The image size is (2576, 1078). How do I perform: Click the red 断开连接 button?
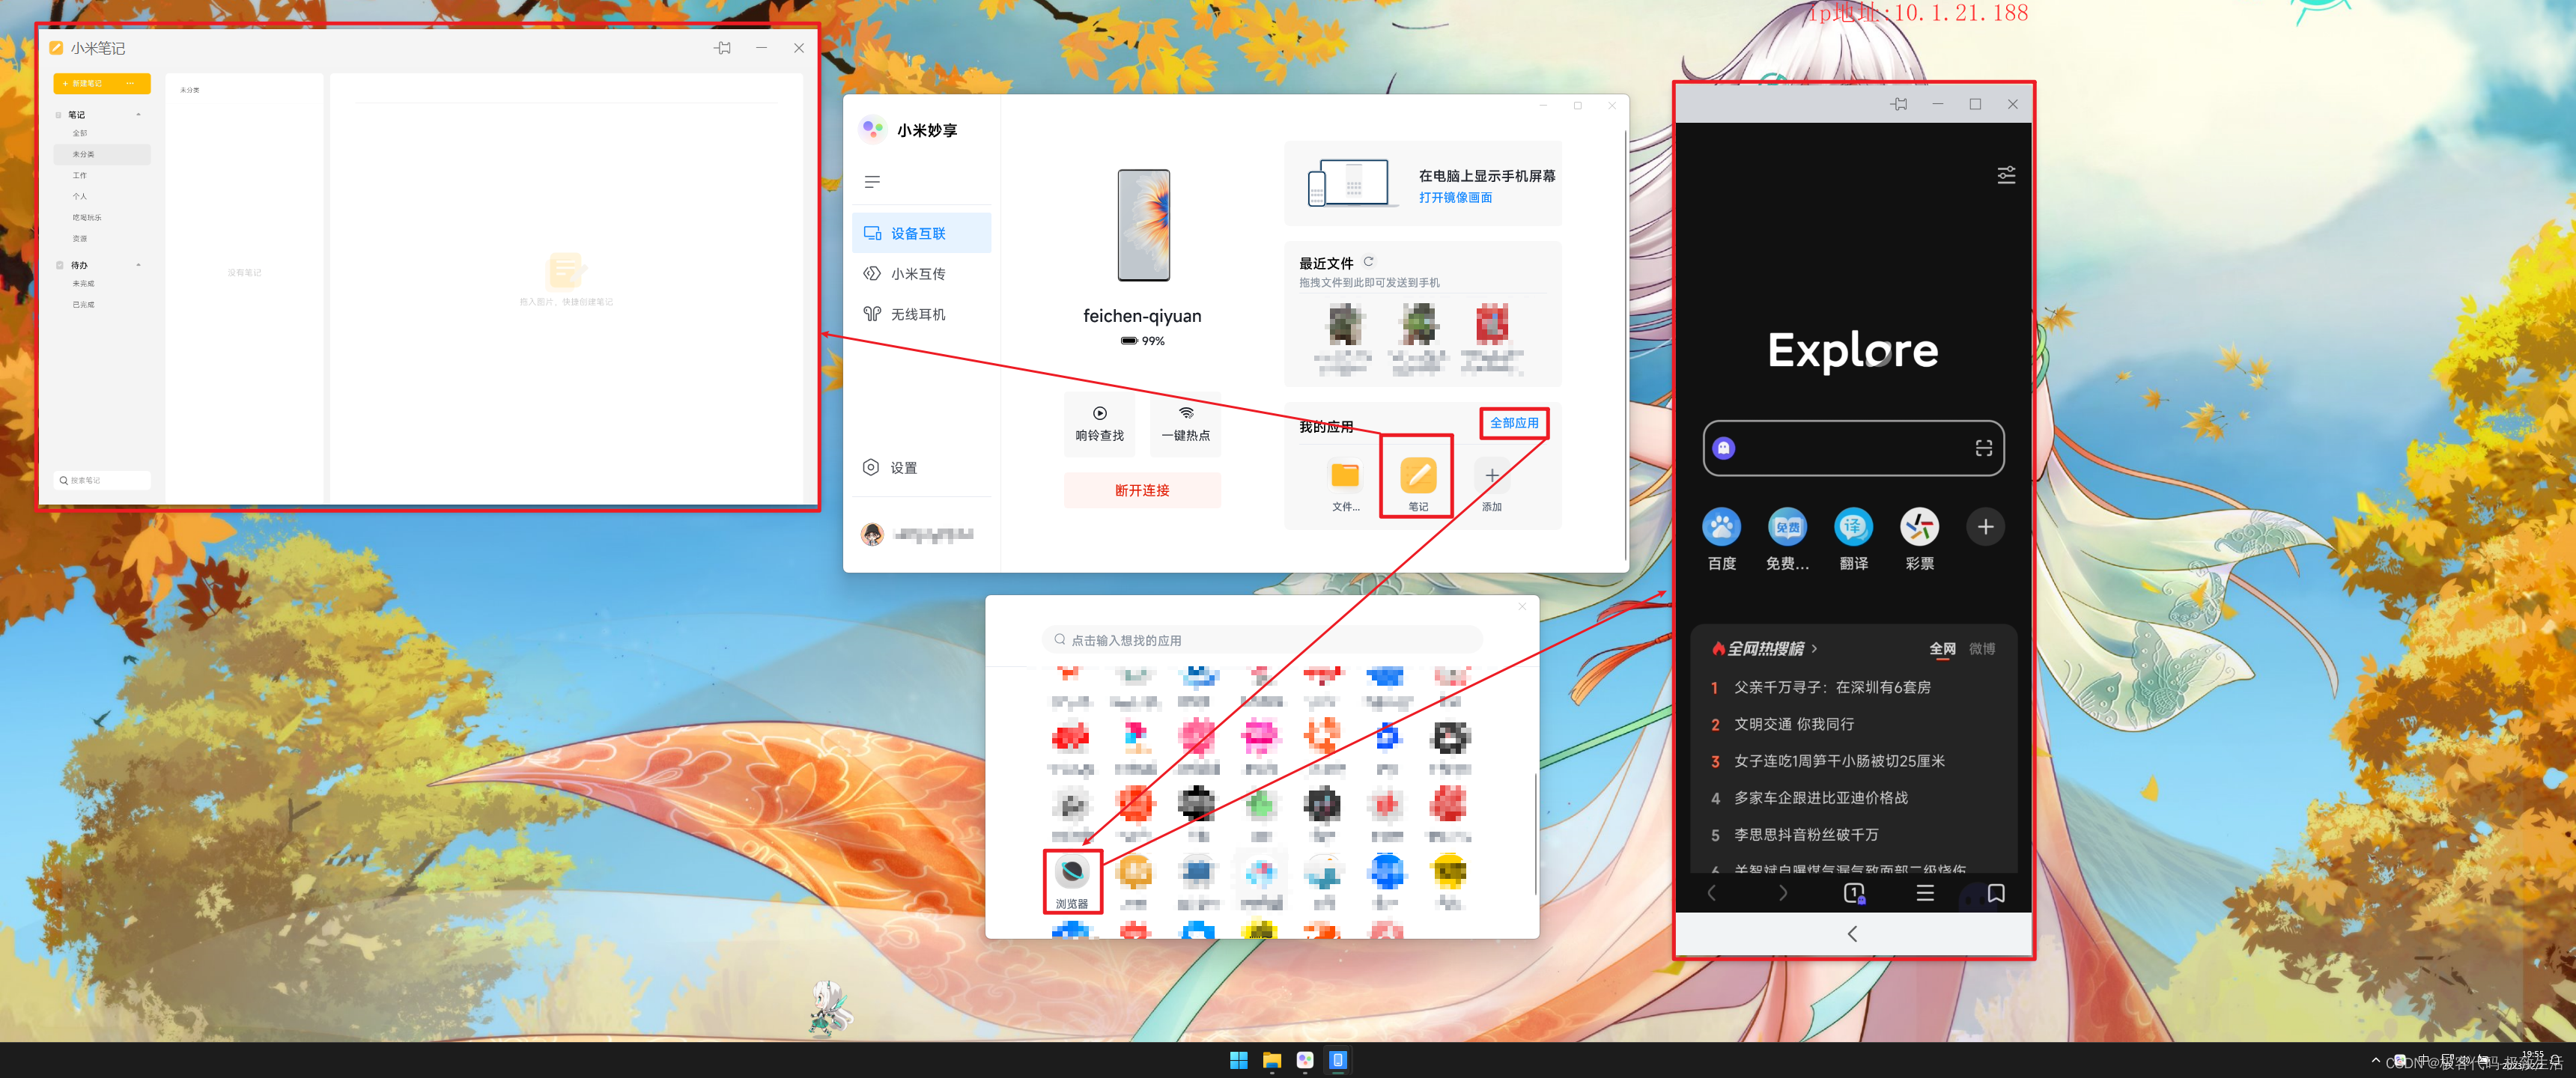[x=1142, y=490]
